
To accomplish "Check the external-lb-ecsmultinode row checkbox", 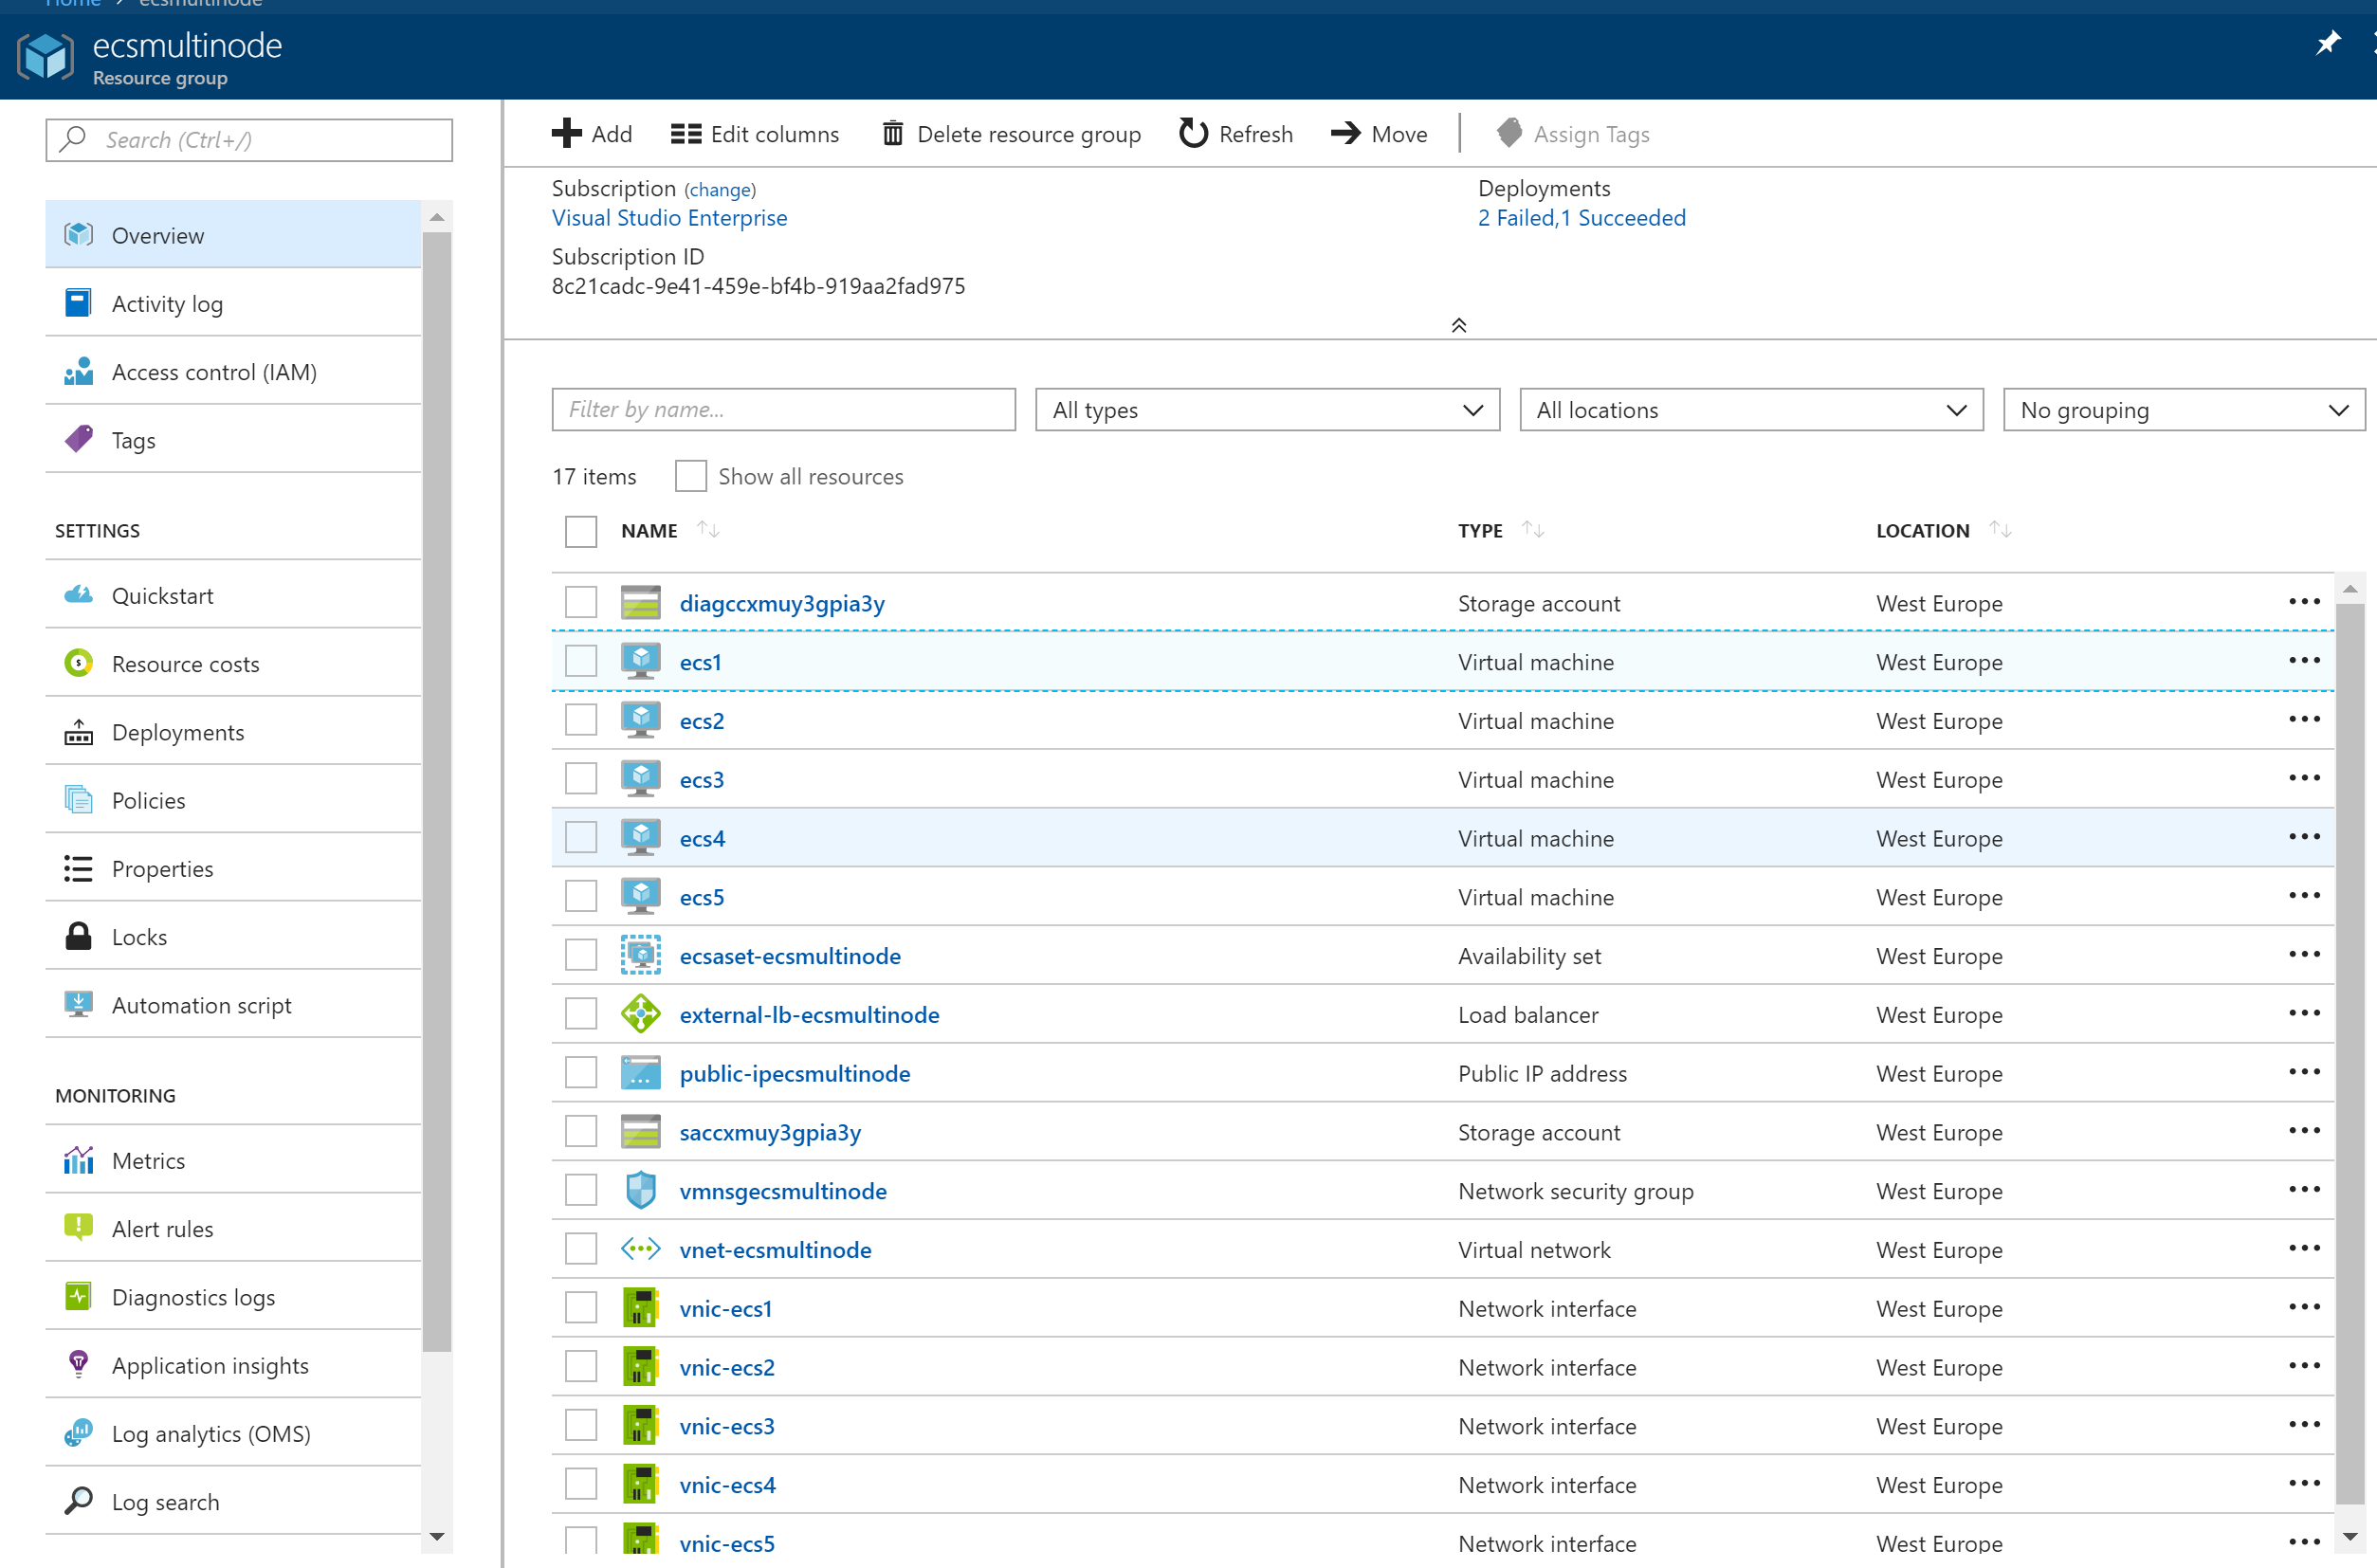I will tap(581, 1014).
